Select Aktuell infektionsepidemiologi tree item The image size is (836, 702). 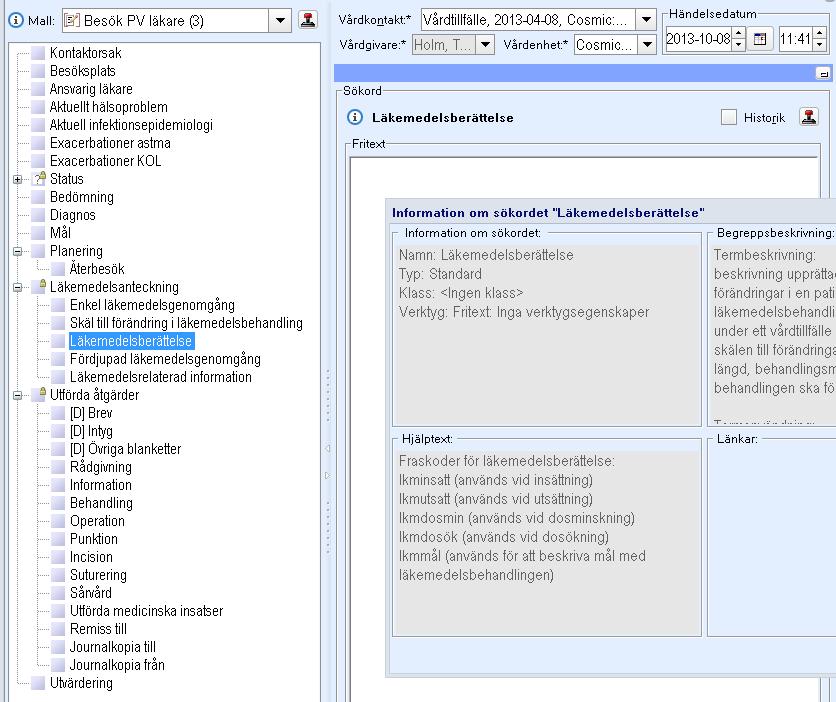(x=131, y=125)
